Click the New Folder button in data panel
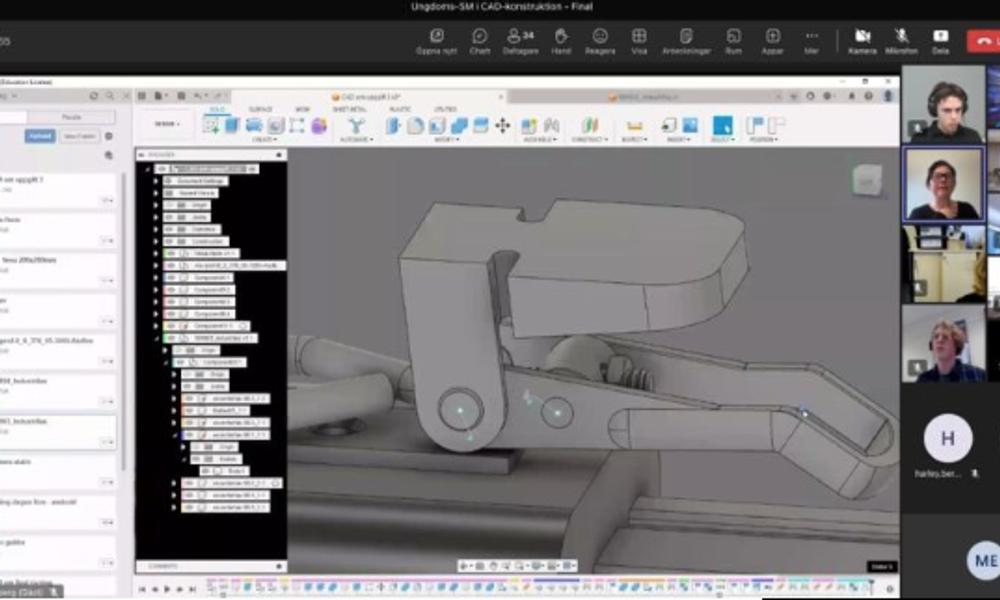Viewport: 1000px width, 600px height. pos(79,136)
